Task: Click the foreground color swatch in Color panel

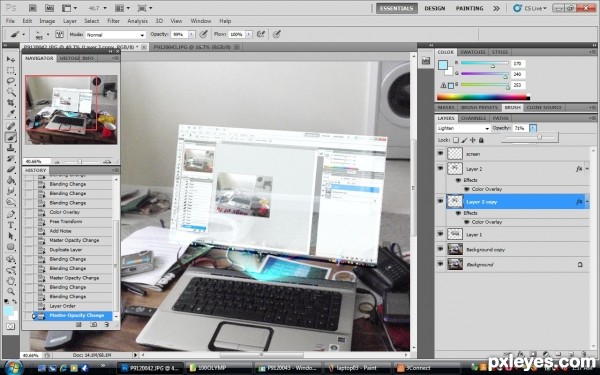Action: (442, 65)
